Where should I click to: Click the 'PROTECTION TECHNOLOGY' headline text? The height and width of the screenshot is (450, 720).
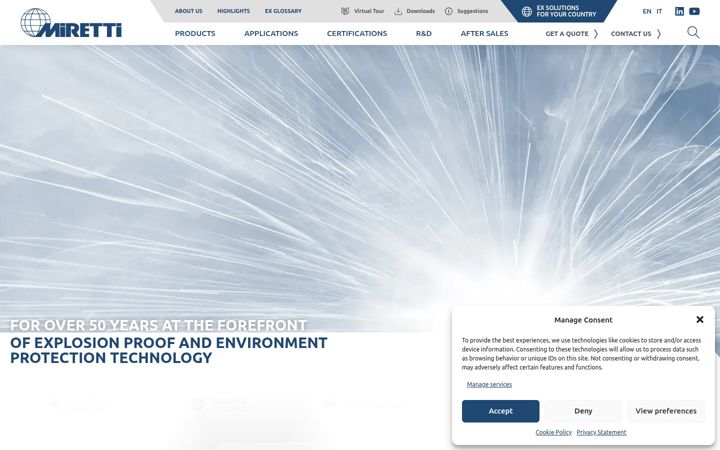click(x=111, y=358)
